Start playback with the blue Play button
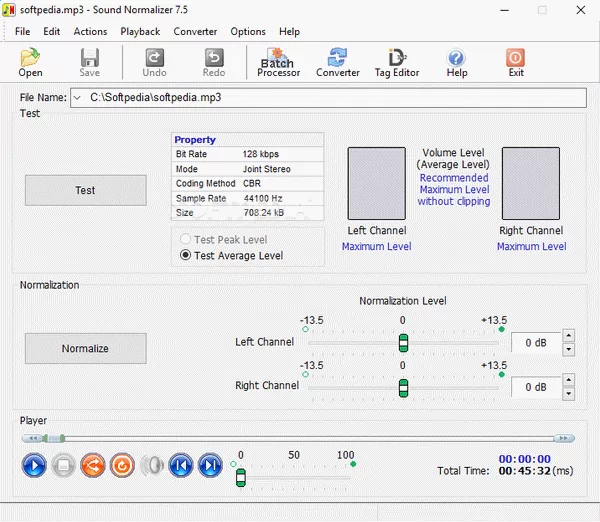The width and height of the screenshot is (600, 522). pos(34,465)
